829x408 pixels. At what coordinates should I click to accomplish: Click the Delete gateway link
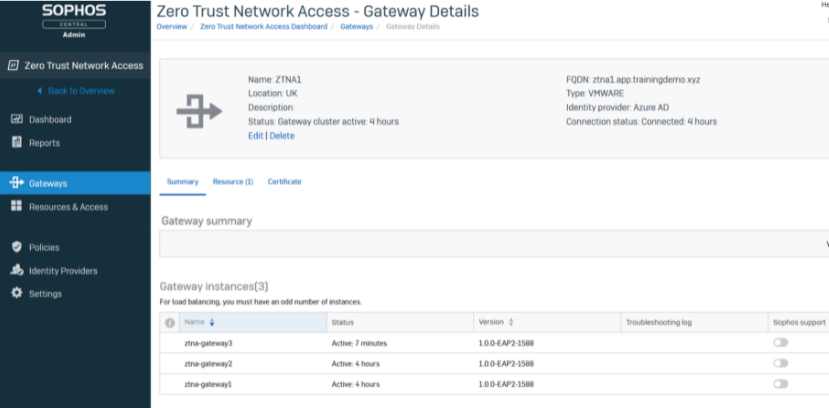(x=282, y=136)
